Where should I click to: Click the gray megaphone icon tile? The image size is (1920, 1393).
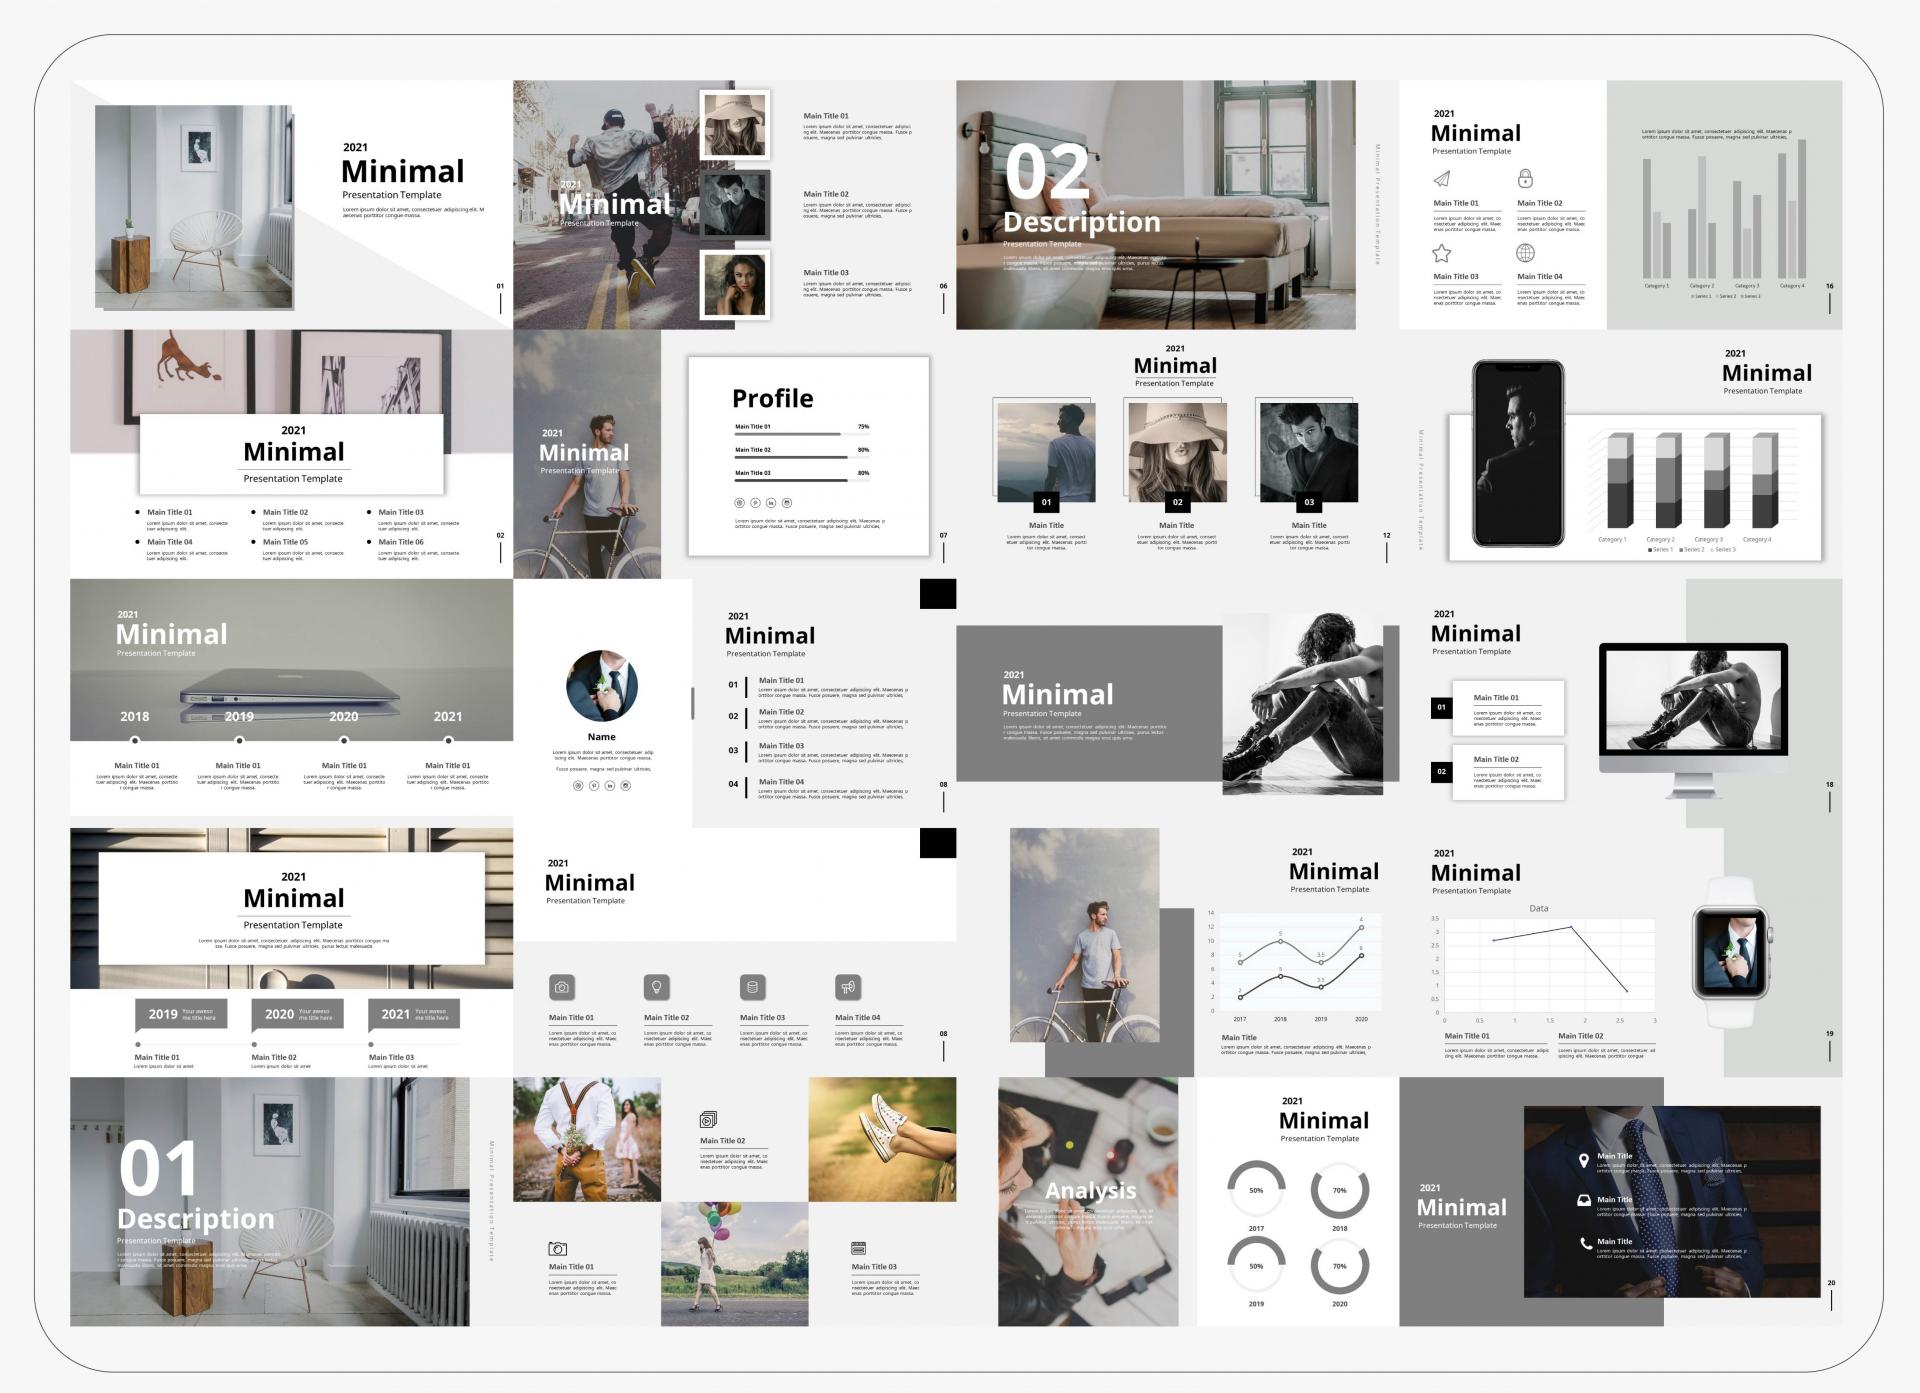[x=848, y=987]
